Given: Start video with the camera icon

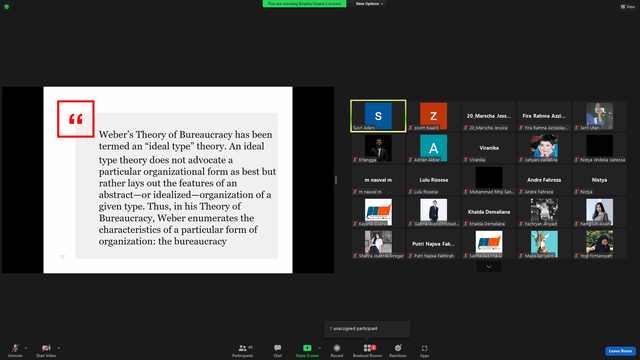Looking at the screenshot, I should click(x=46, y=350).
